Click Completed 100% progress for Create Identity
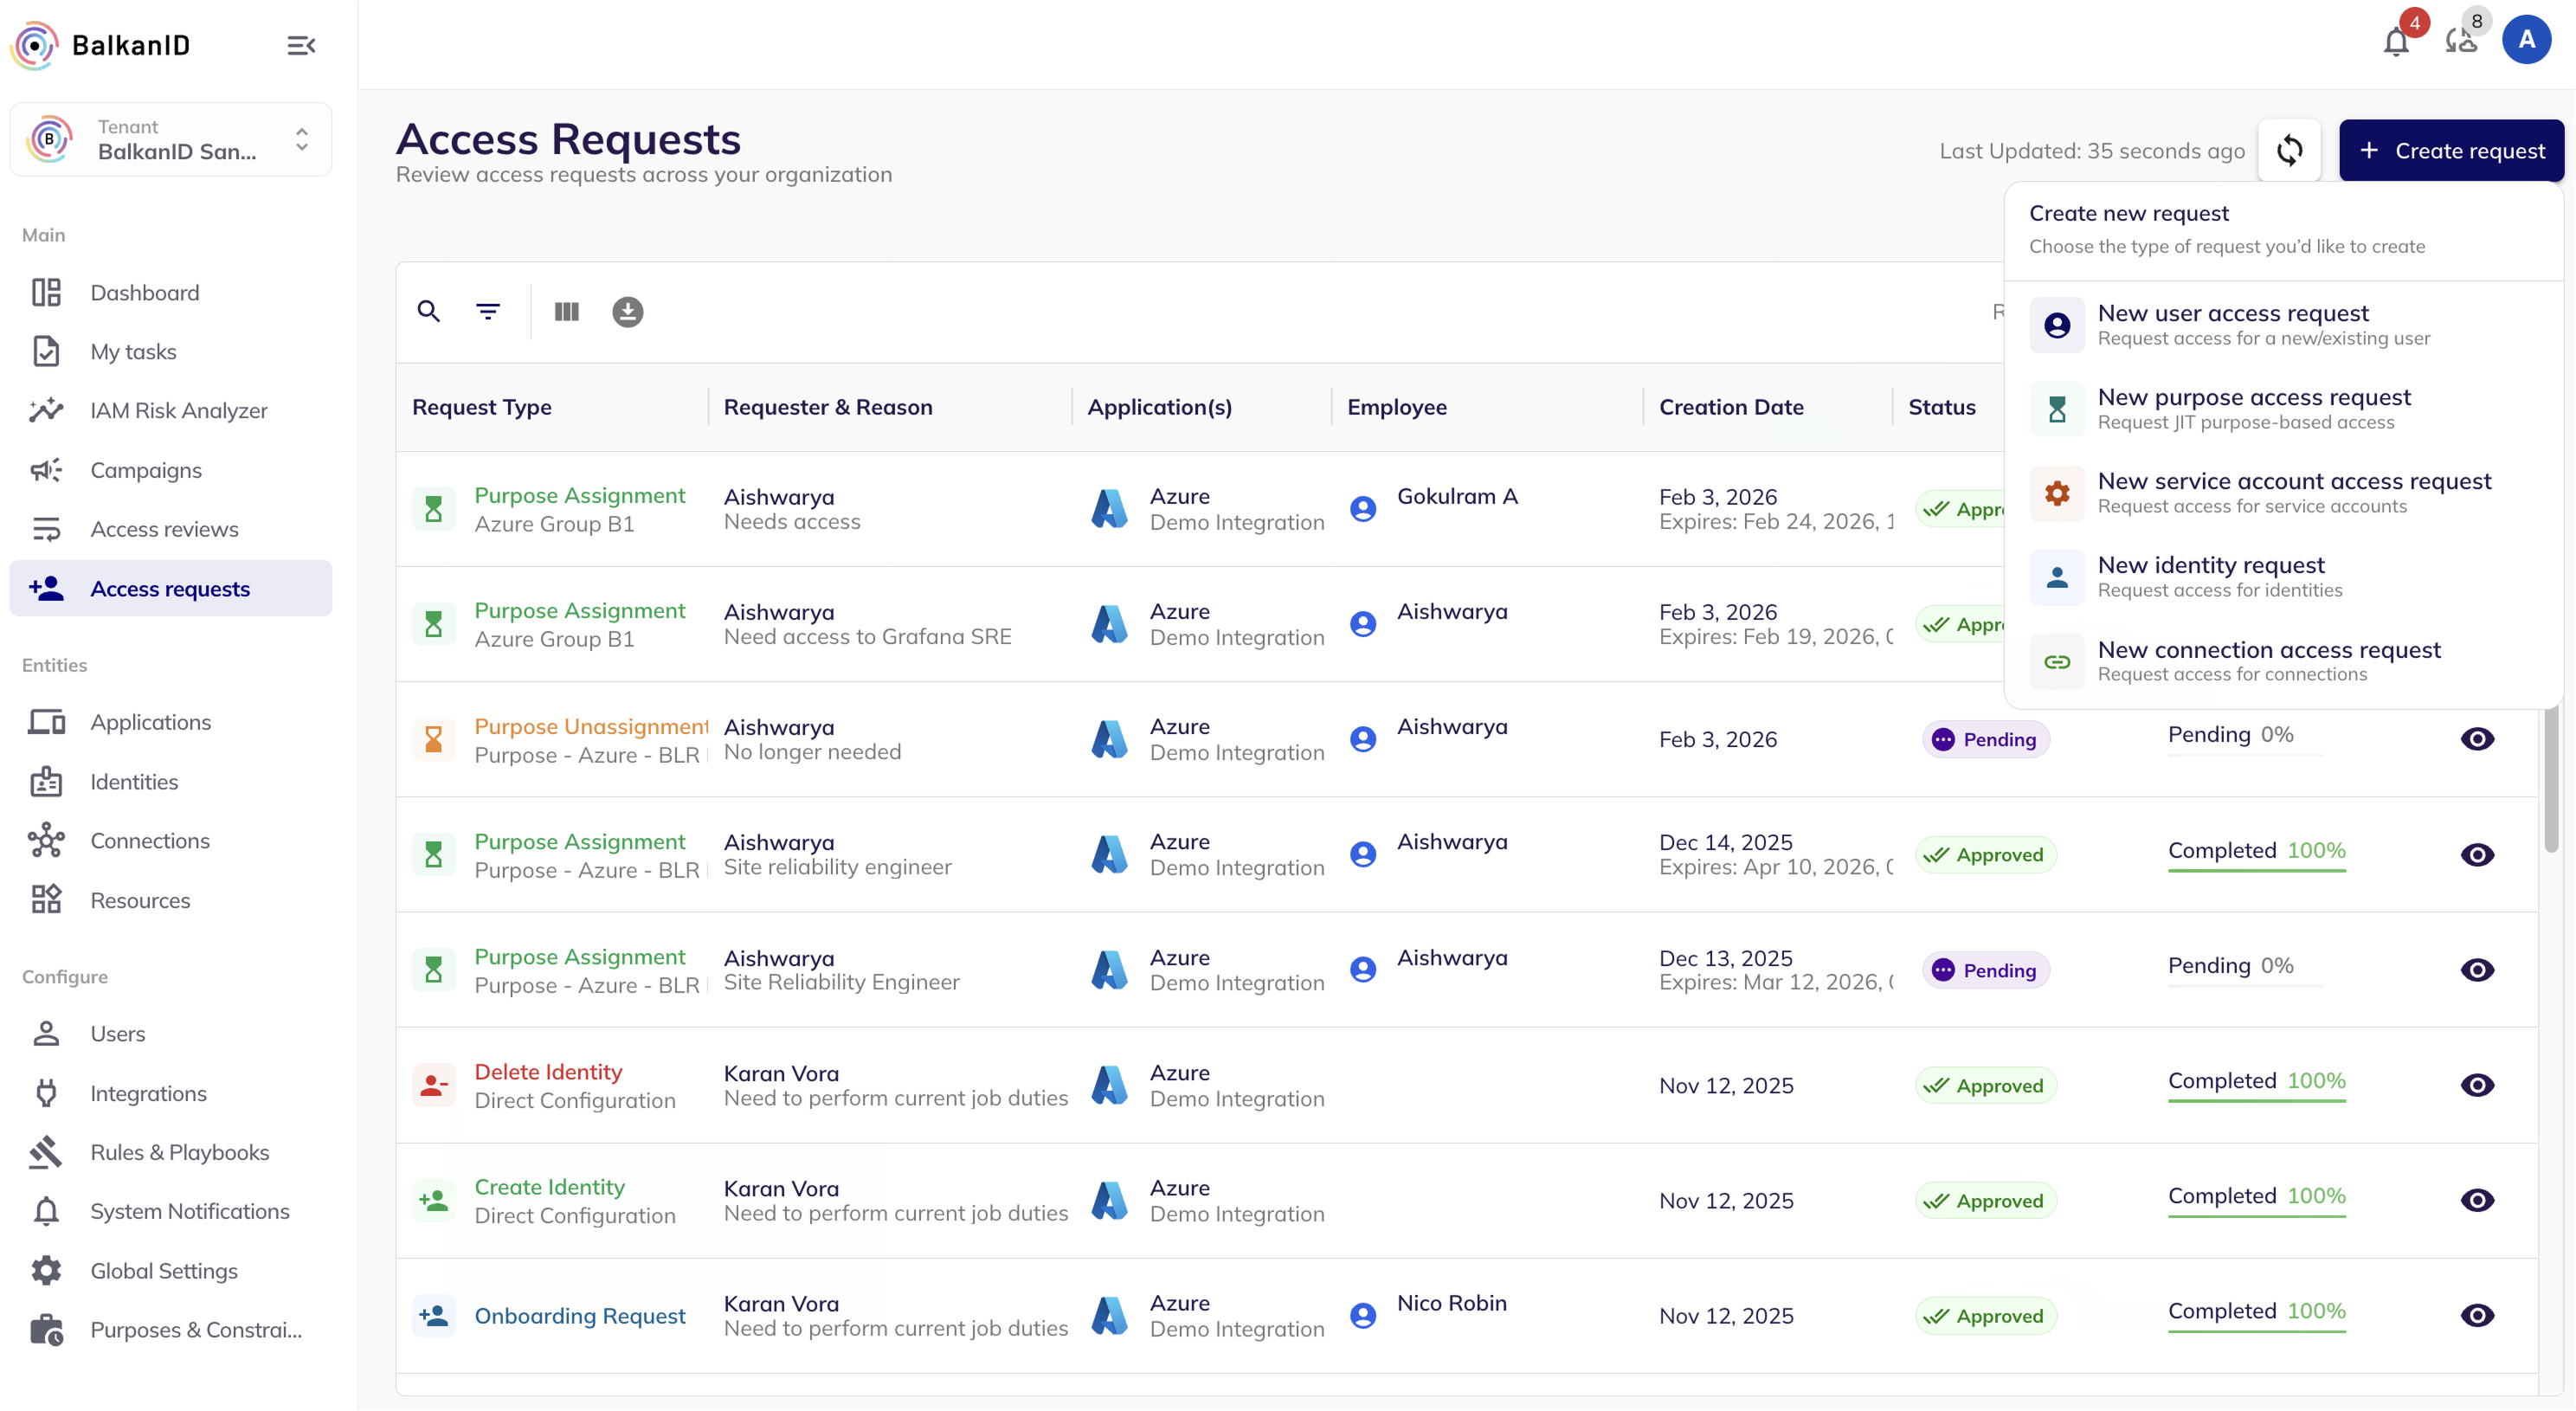Screen dimensions: 2576x1411 click(x=2256, y=1197)
